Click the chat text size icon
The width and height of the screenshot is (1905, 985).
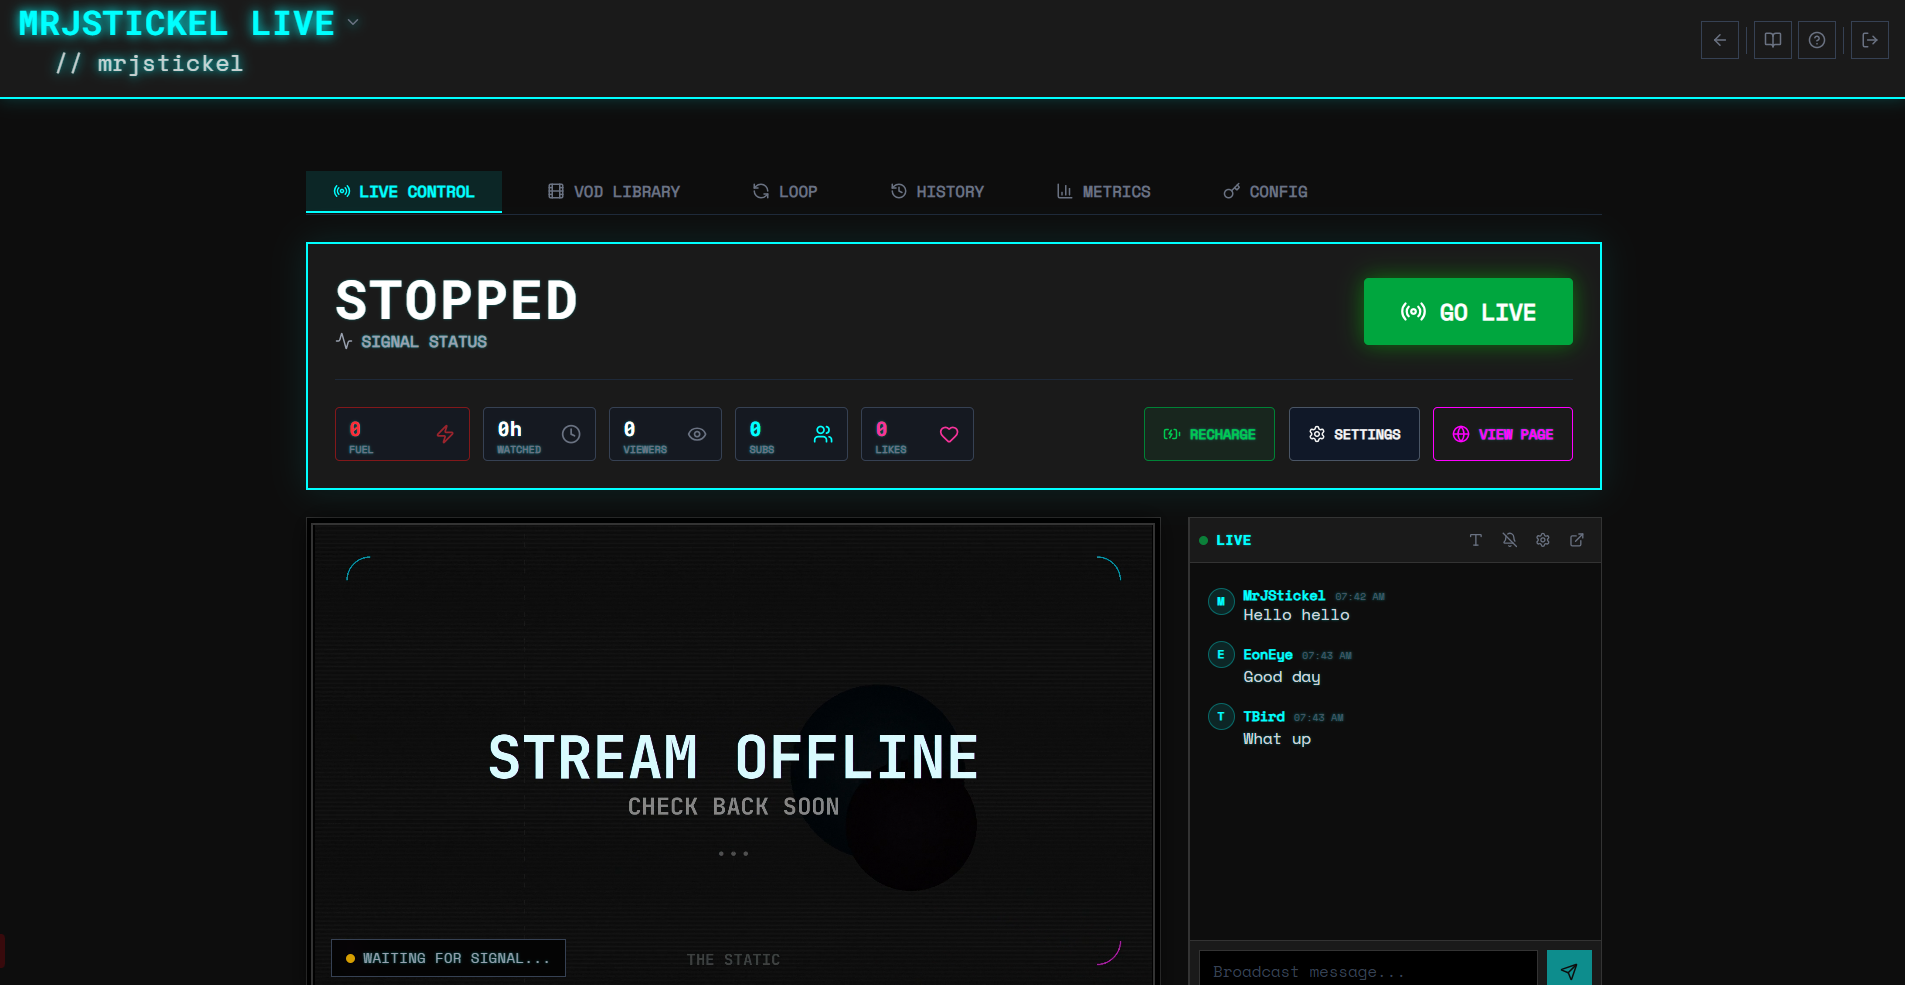click(x=1475, y=540)
